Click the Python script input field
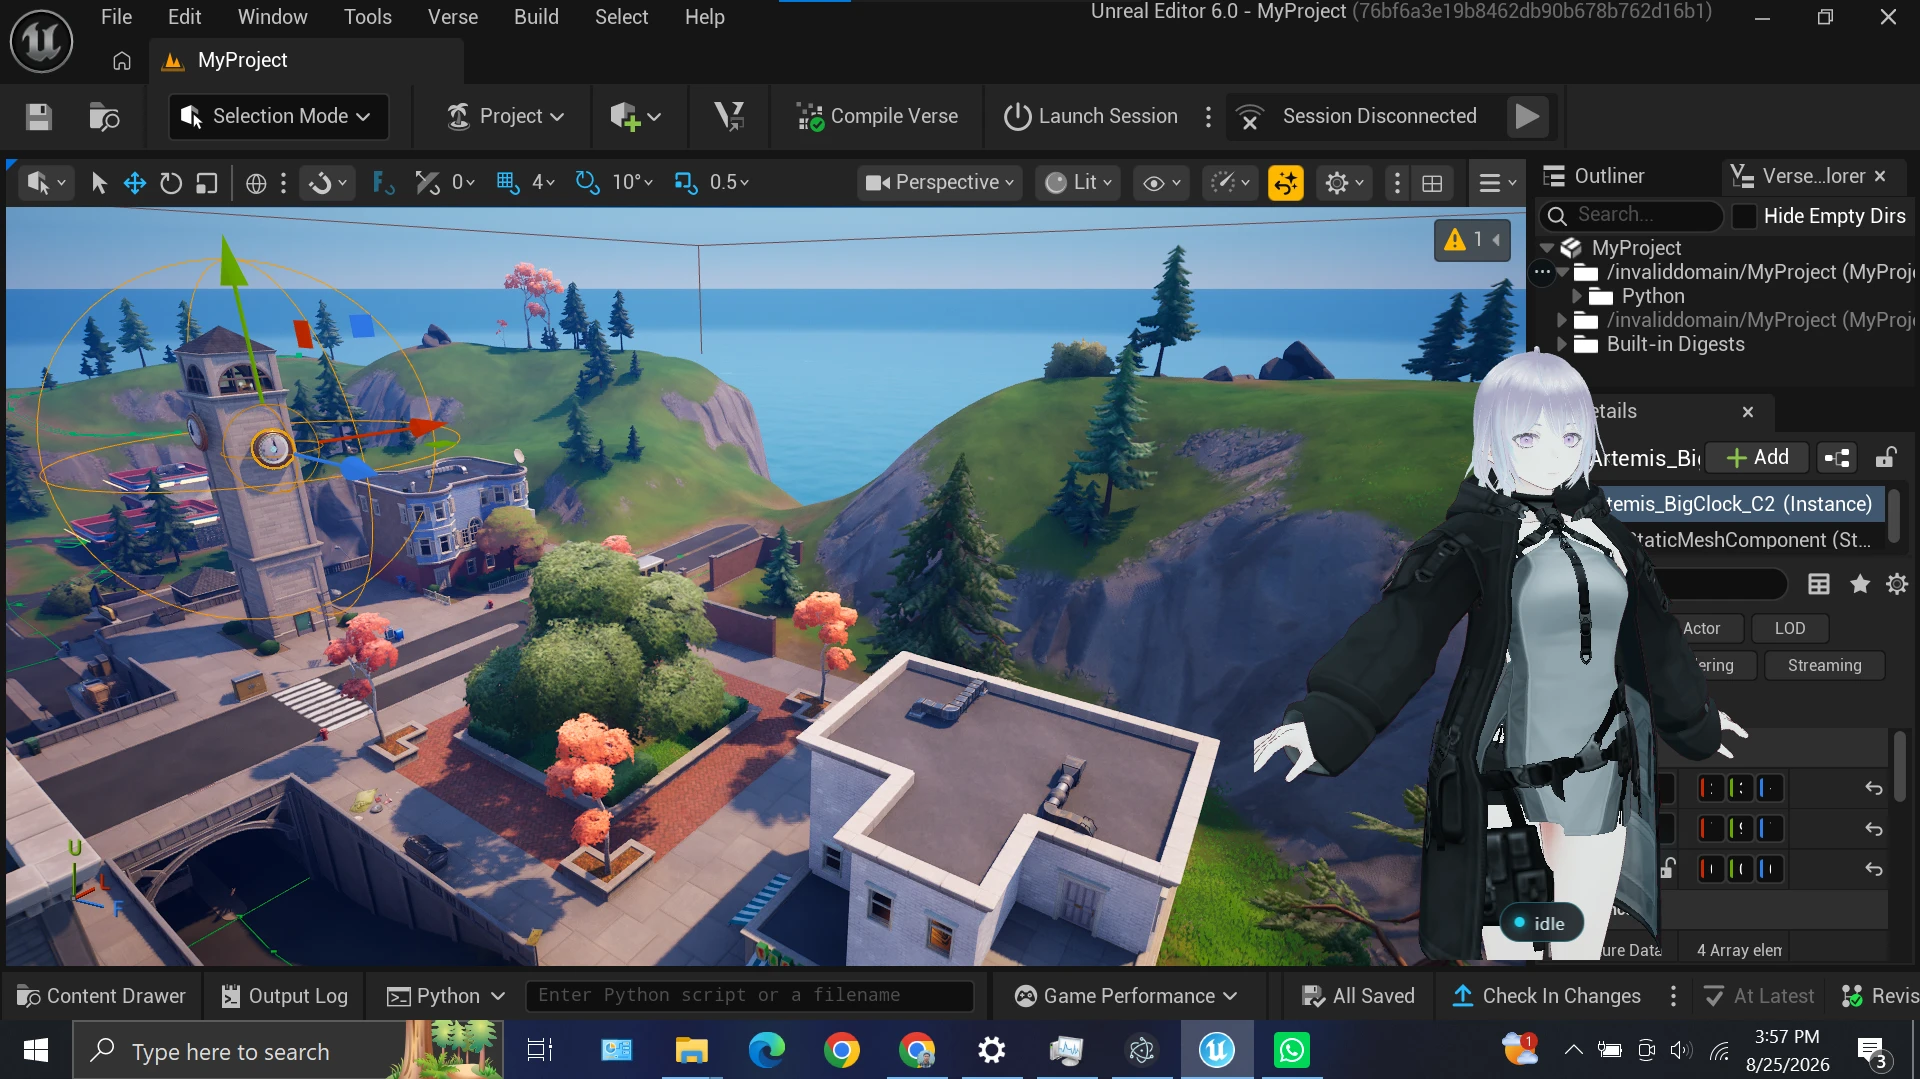Screen dimensions: 1920x1079 750,996
